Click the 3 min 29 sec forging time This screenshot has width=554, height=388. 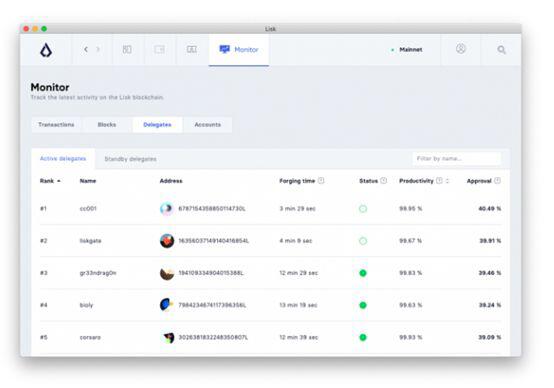click(297, 208)
